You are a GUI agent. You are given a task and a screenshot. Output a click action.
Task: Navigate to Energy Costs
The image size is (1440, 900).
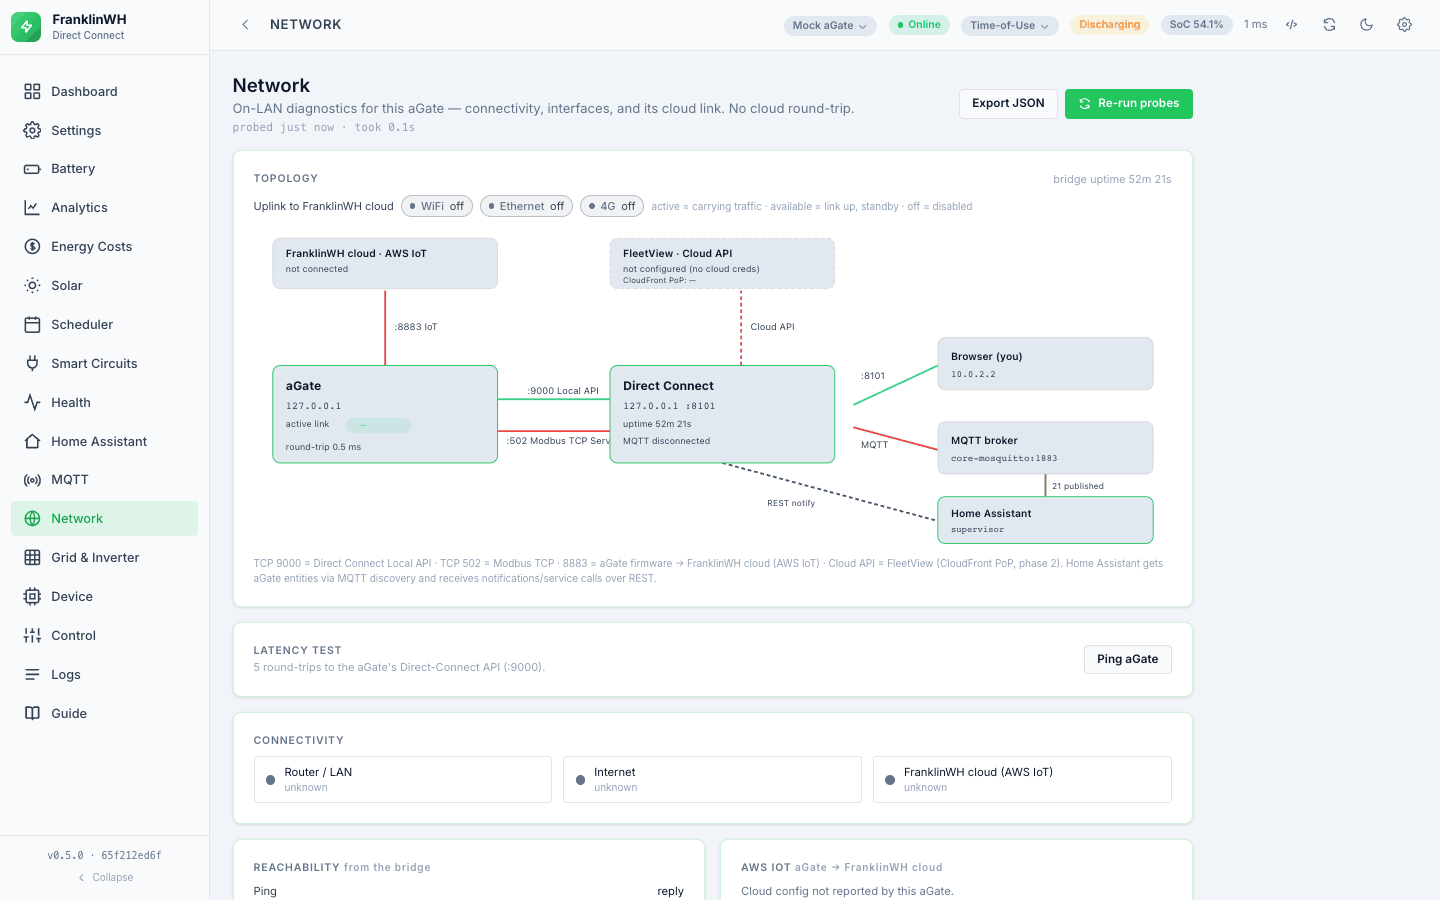tap(104, 247)
